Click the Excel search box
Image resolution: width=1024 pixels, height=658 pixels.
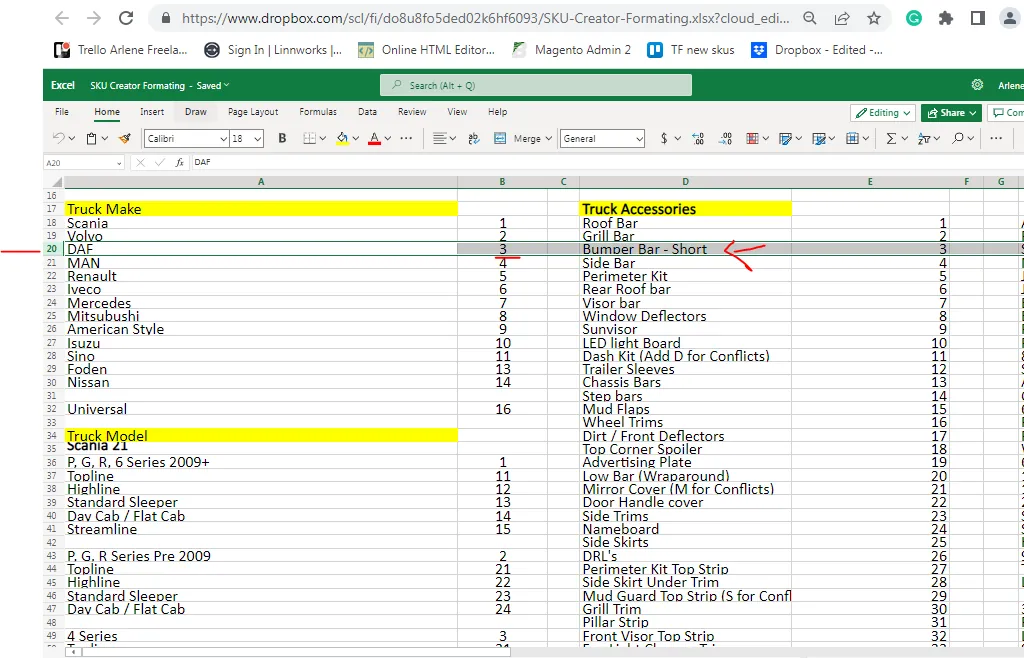tap(536, 85)
